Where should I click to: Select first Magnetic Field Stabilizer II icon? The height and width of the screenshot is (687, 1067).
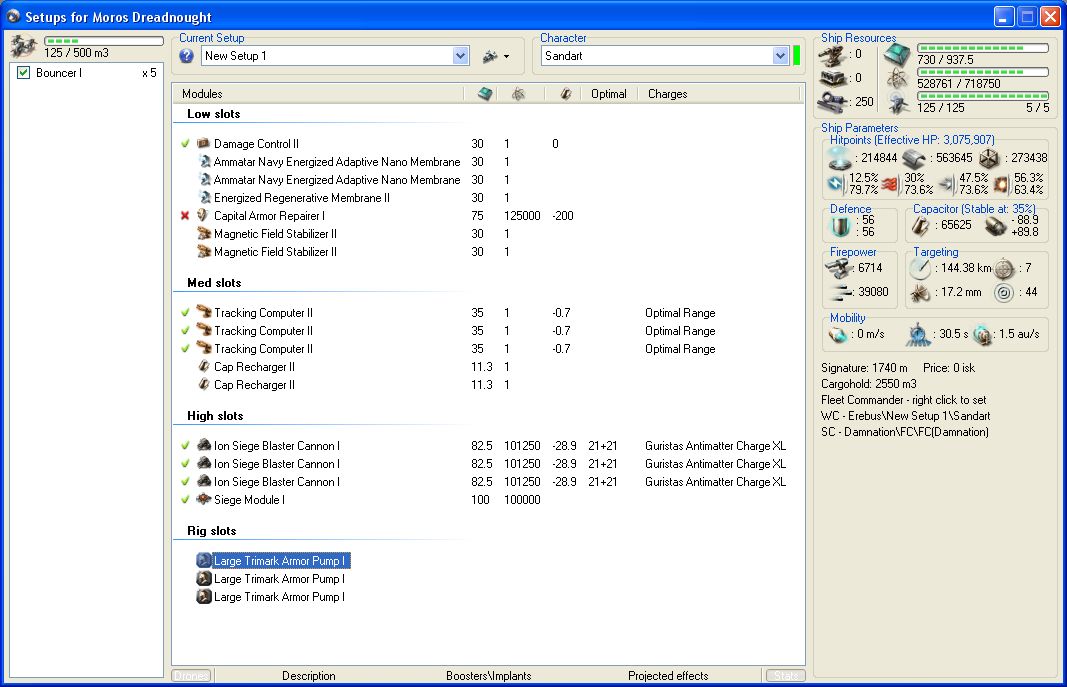click(203, 233)
